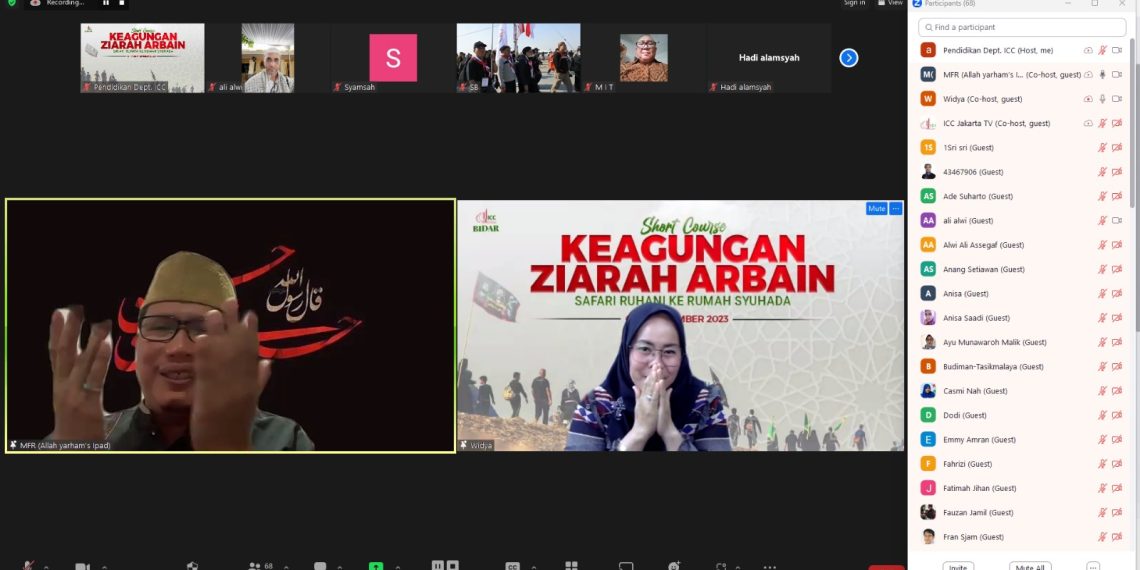1140x570 pixels.
Task: Click camera-off icon for Dodi
Action: coord(1117,415)
